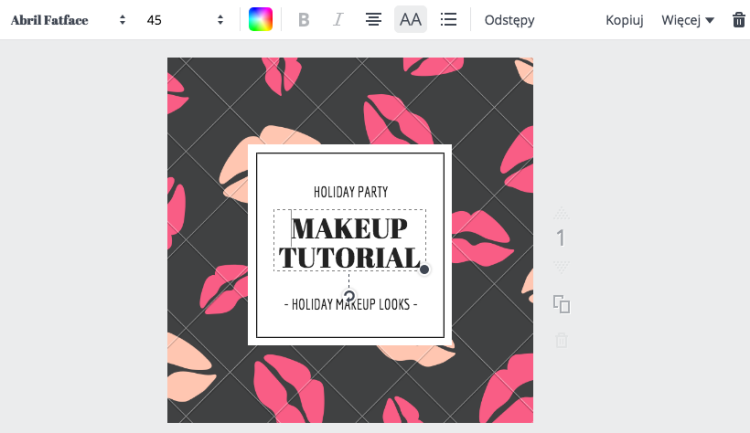
Task: Toggle italic text style
Action: pos(338,20)
